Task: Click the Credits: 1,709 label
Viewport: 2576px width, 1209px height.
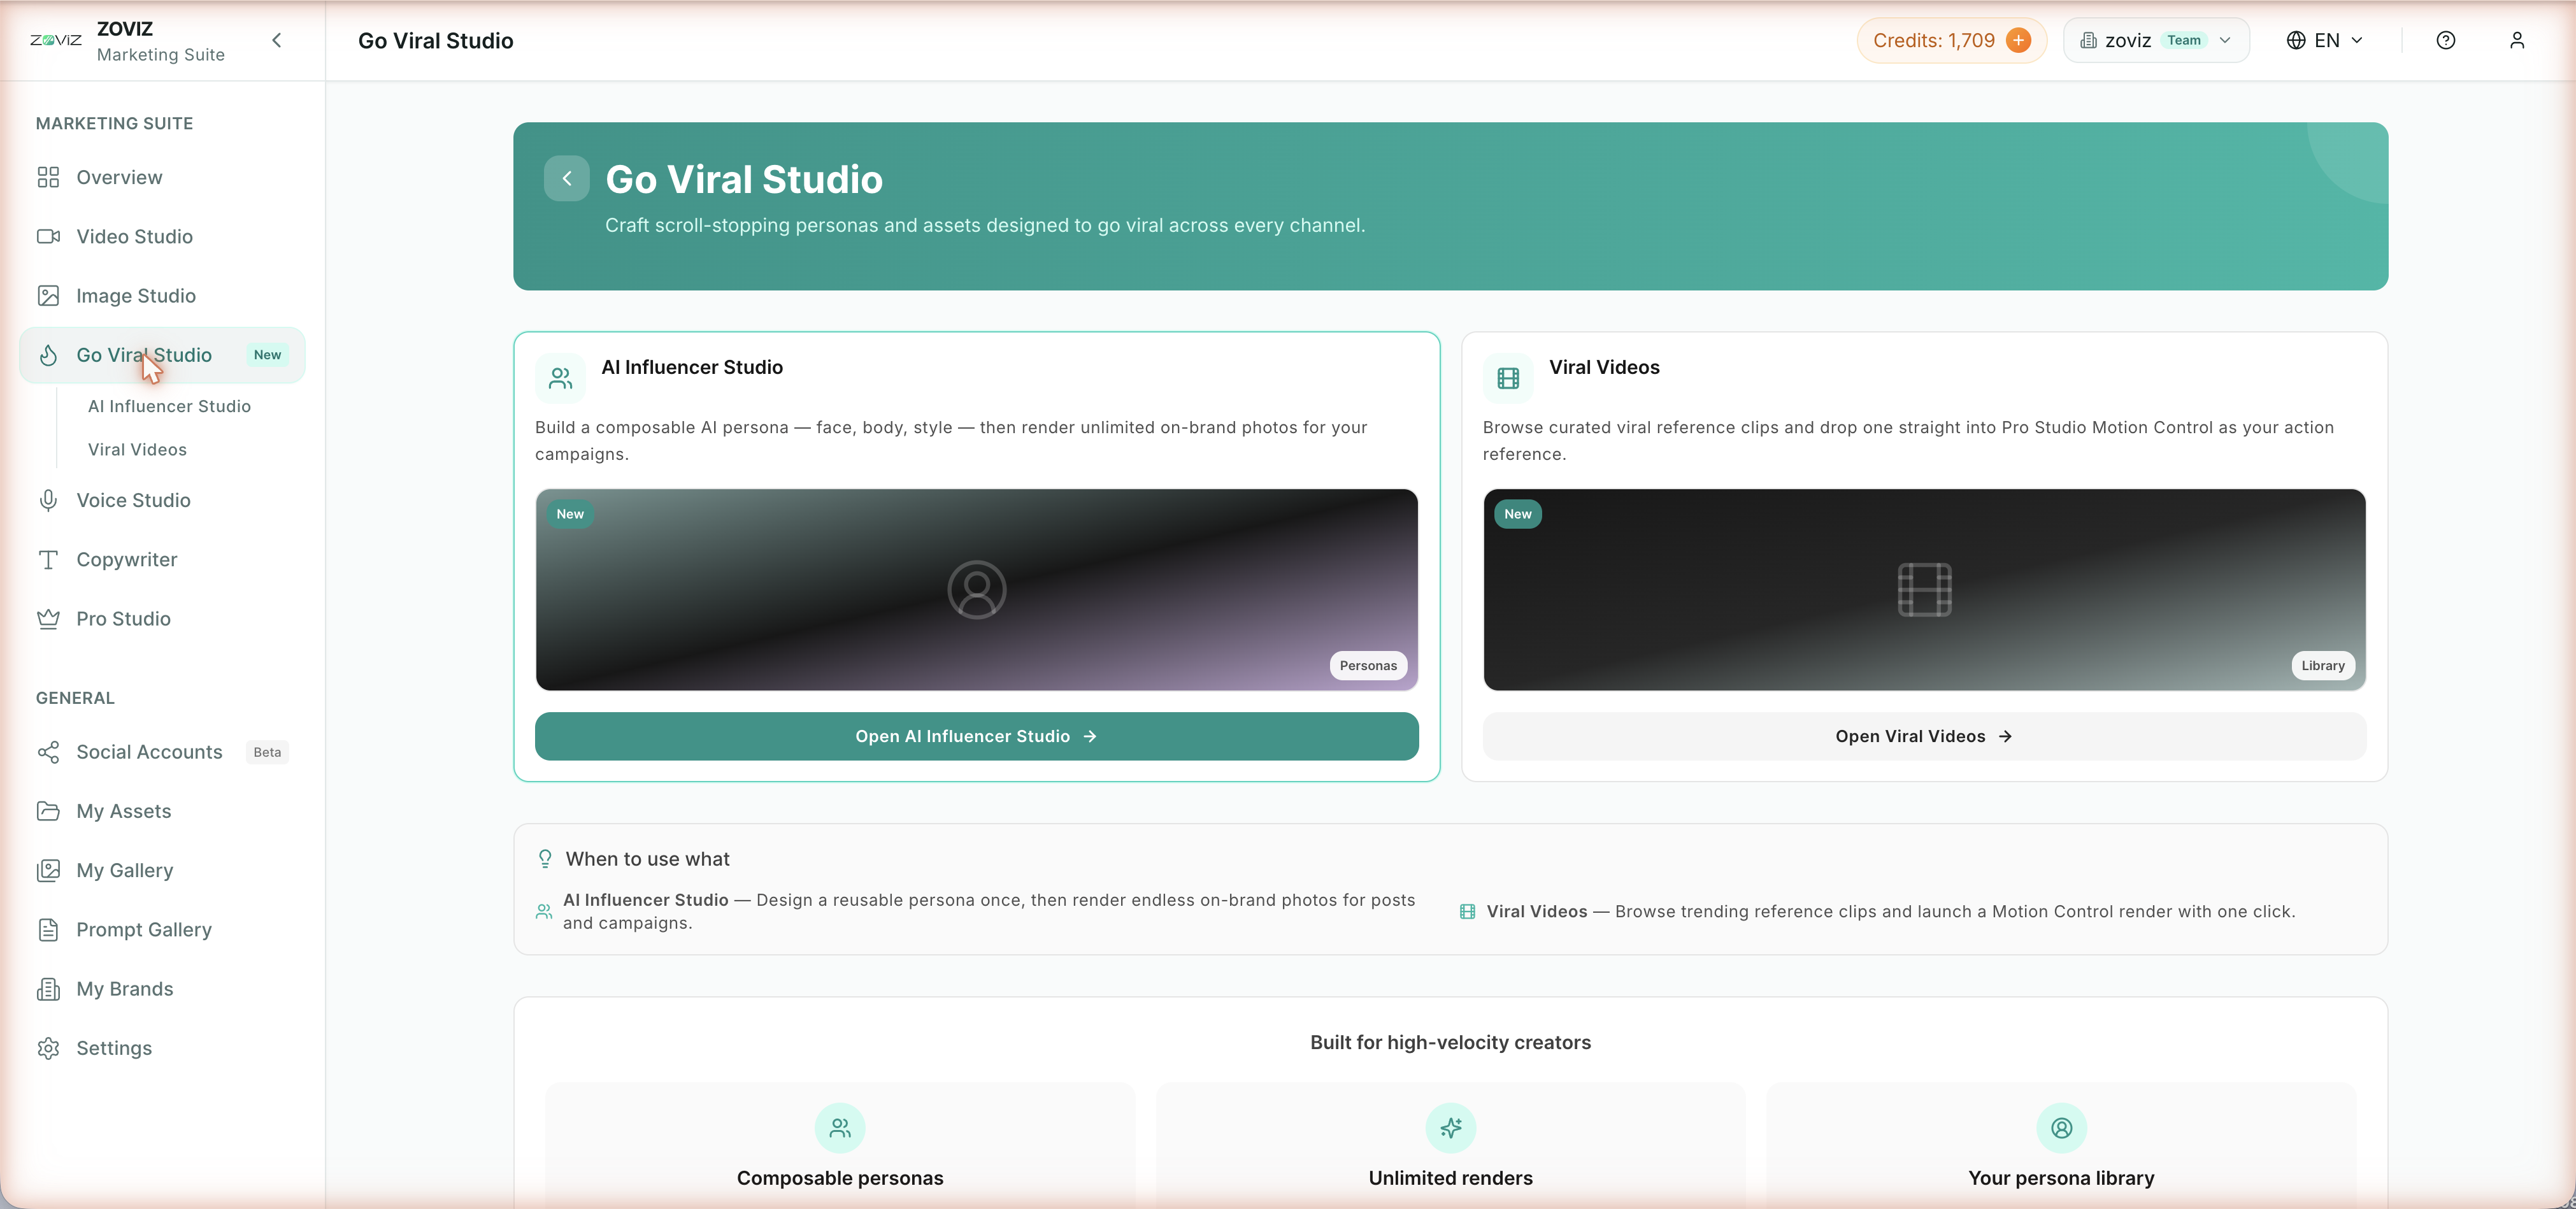Action: 1933,40
